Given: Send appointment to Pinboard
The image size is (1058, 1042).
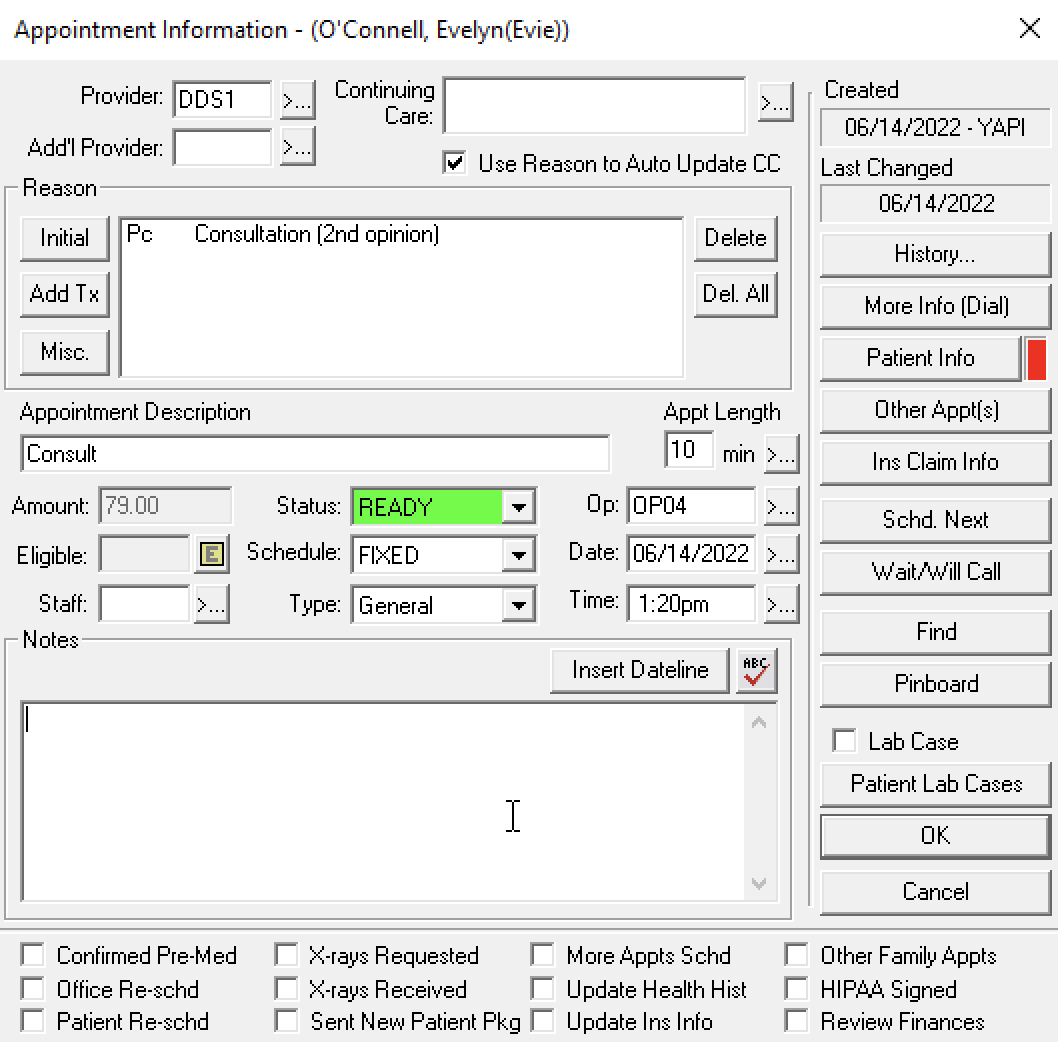Looking at the screenshot, I should tap(935, 684).
